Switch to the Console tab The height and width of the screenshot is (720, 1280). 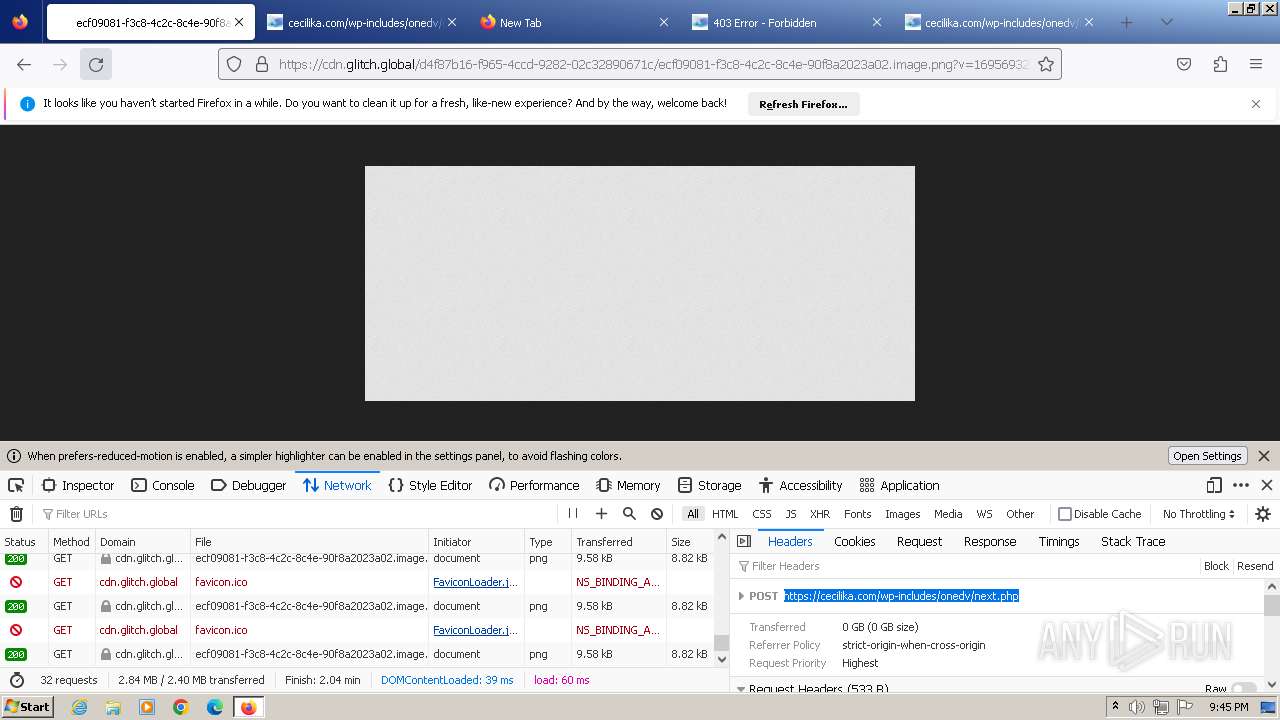click(163, 485)
